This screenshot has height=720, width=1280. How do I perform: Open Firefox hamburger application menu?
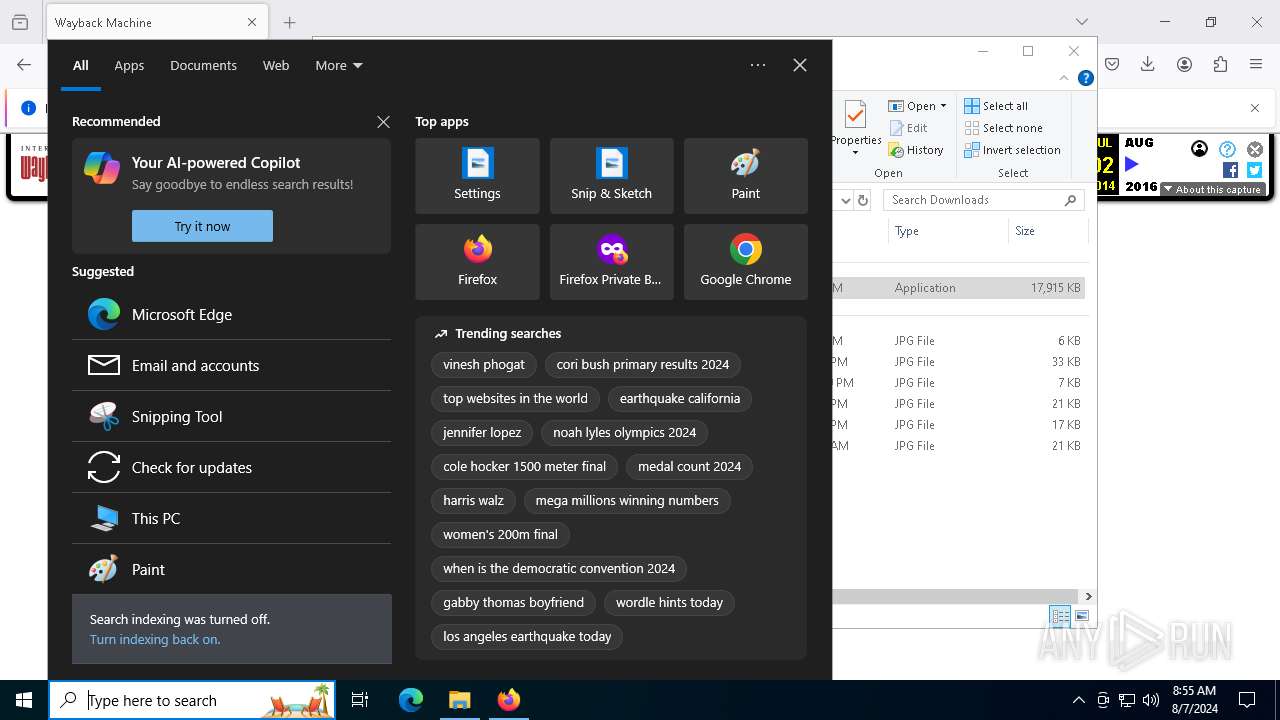pyautogui.click(x=1256, y=64)
